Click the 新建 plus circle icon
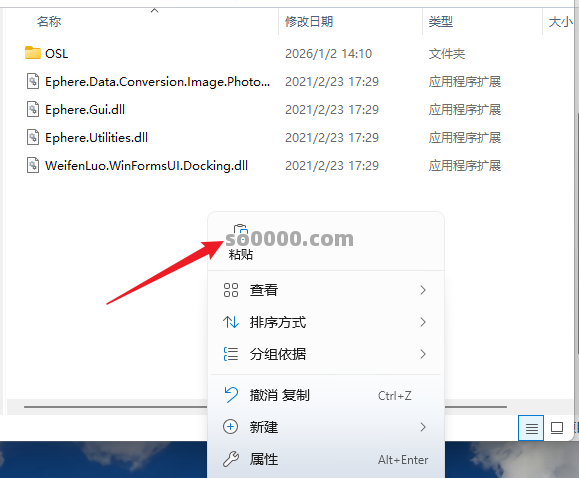The height and width of the screenshot is (478, 579). coord(230,427)
